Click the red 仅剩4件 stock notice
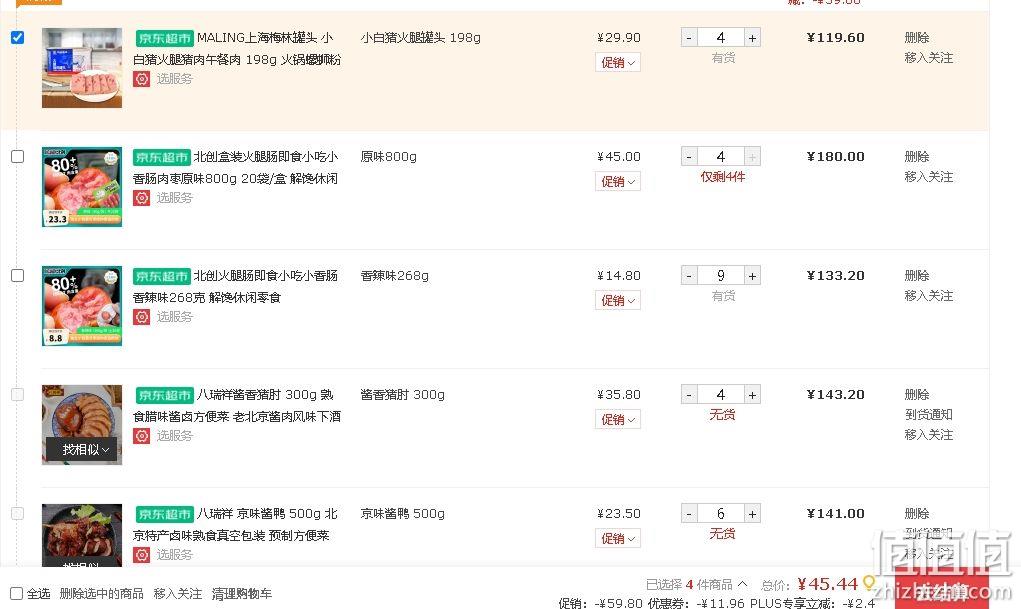The width and height of the screenshot is (1021, 609). pos(723,177)
